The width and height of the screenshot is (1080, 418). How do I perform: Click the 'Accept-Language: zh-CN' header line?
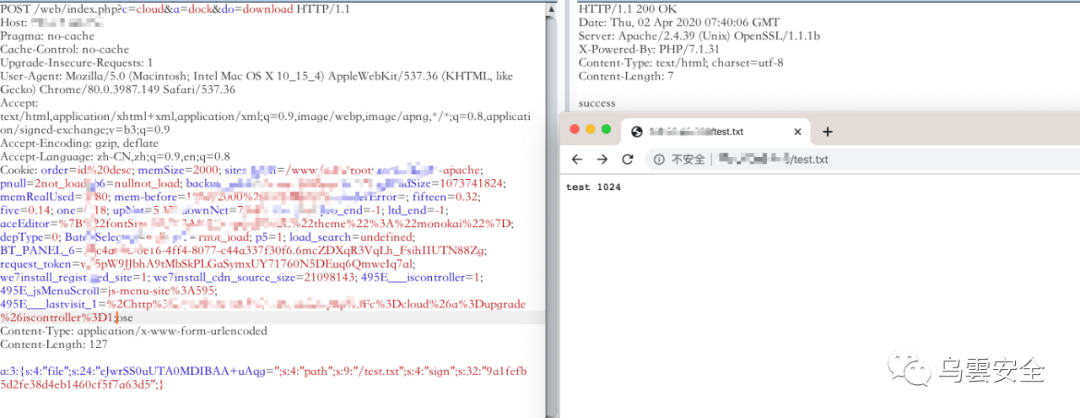click(x=115, y=156)
